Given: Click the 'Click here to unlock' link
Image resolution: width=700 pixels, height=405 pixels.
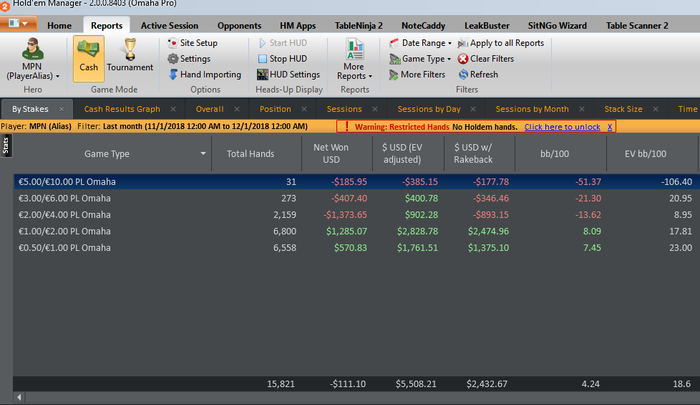Looking at the screenshot, I should coord(562,127).
